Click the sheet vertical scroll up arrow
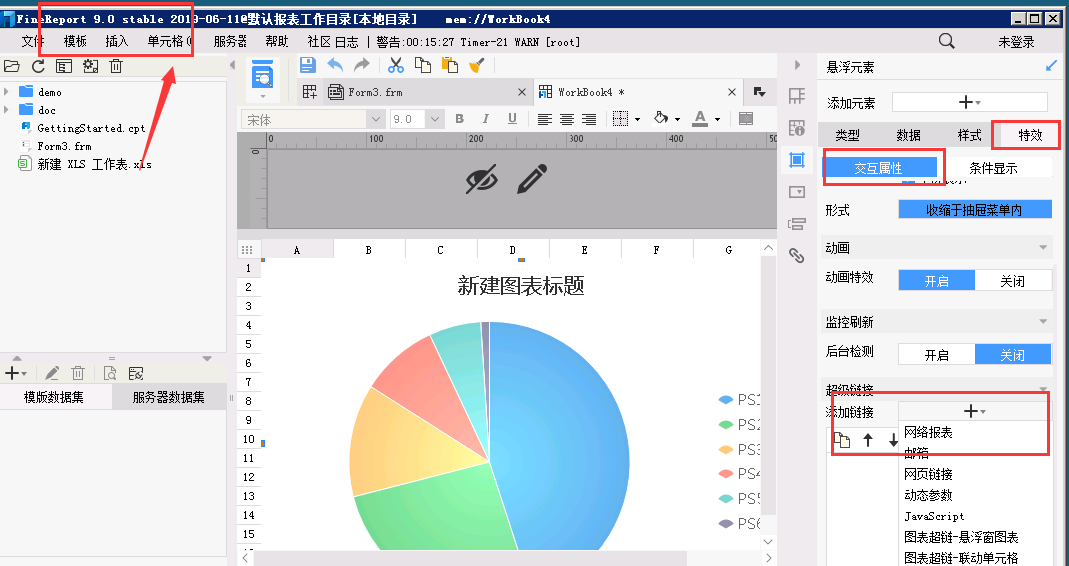Screen dimensions: 1069x566 tap(768, 248)
